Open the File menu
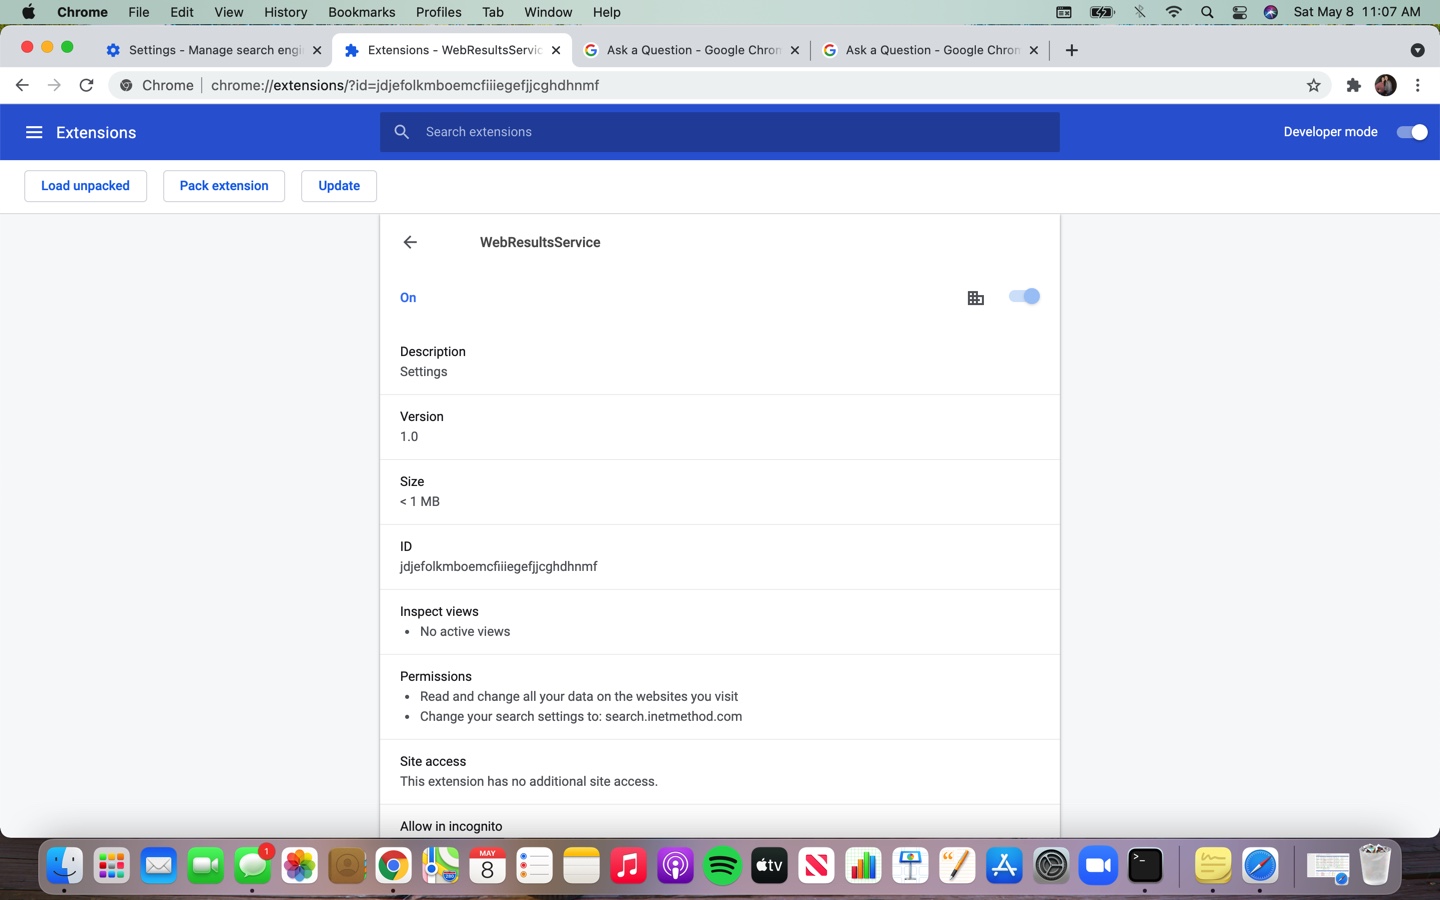This screenshot has height=900, width=1440. 139,12
